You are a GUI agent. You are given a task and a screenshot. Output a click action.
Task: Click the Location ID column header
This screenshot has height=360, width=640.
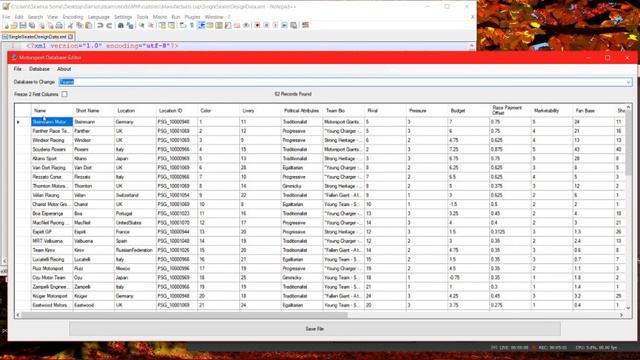tap(177, 111)
